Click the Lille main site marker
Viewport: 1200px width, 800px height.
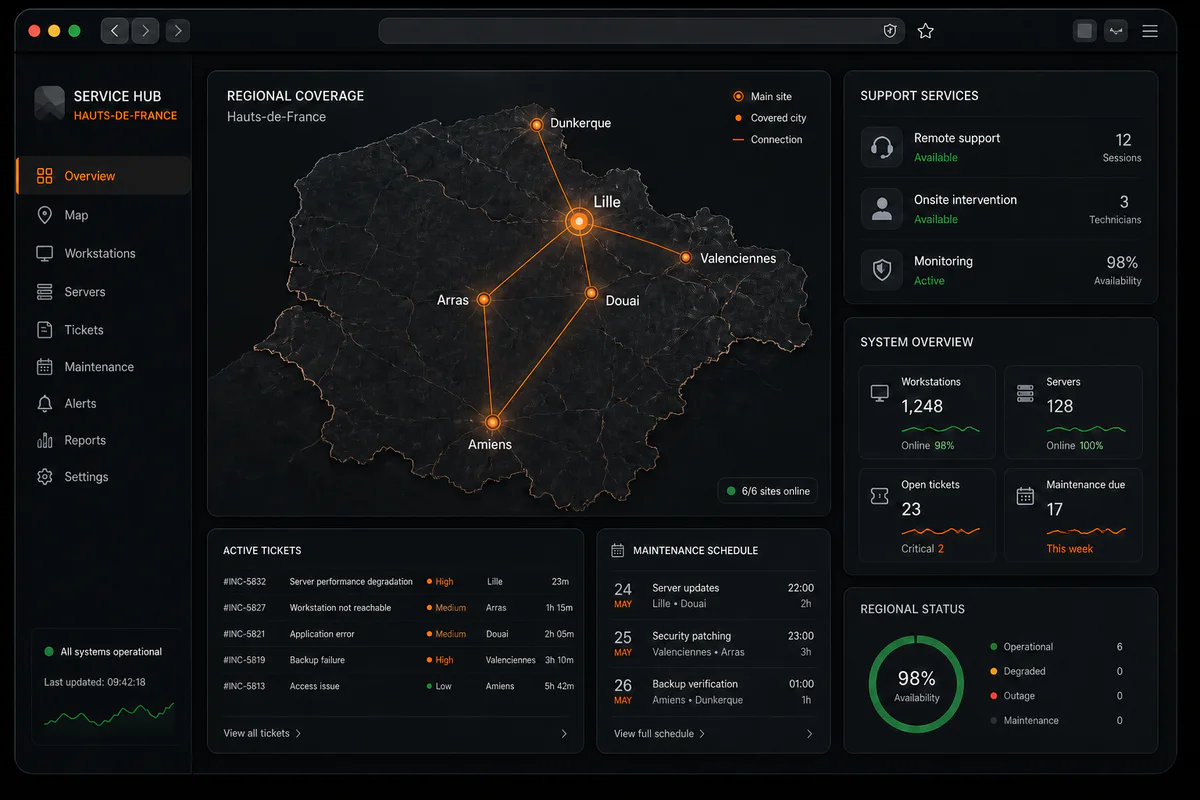tap(578, 221)
